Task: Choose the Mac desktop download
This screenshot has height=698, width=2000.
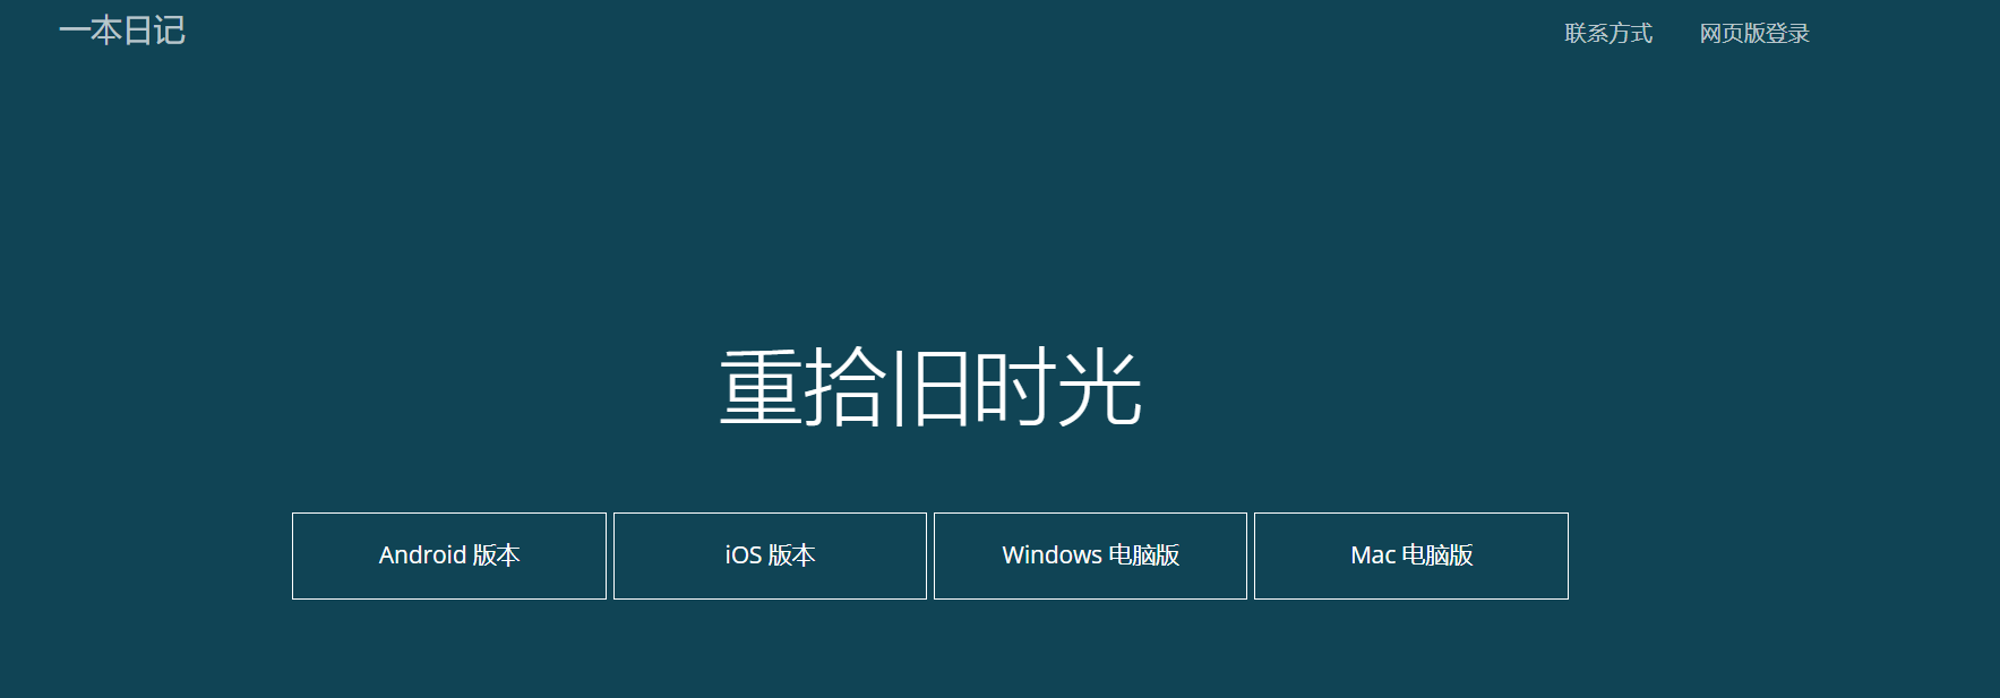Action: coord(1411,556)
